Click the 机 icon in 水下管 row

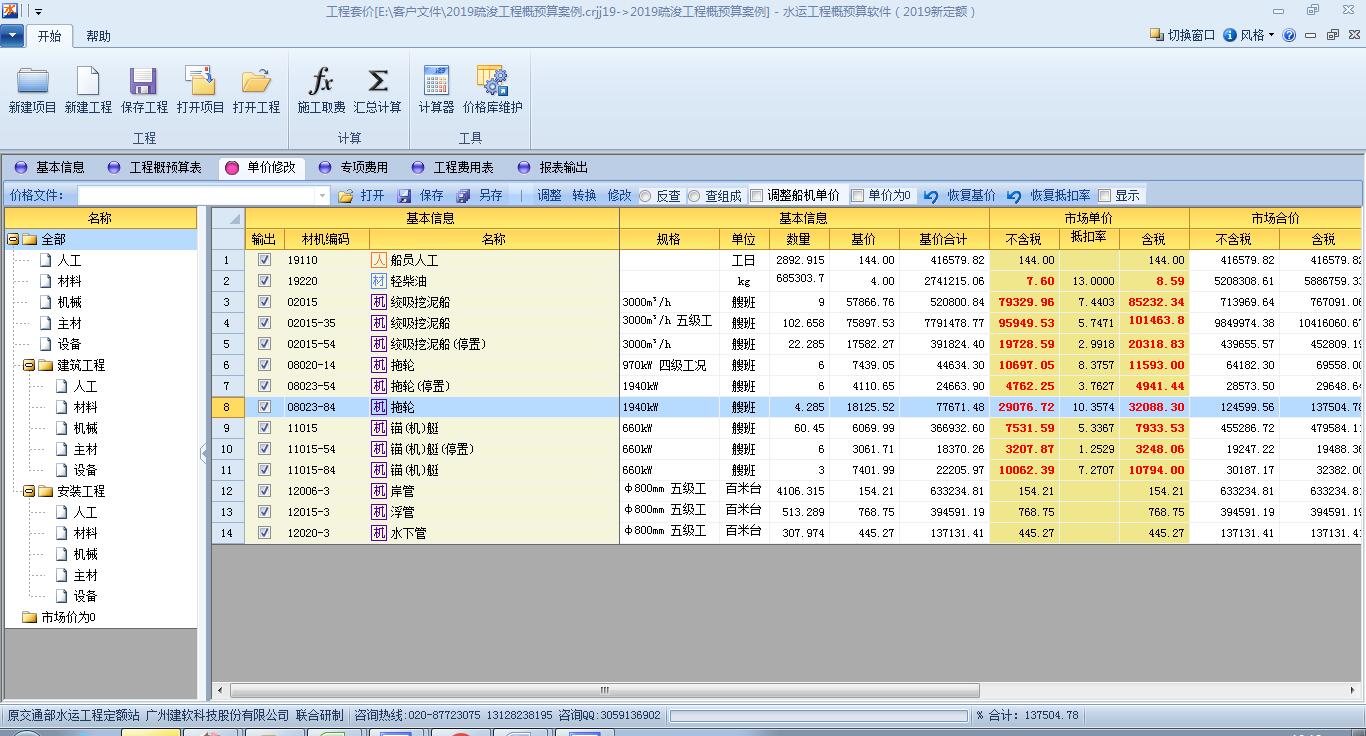point(379,533)
